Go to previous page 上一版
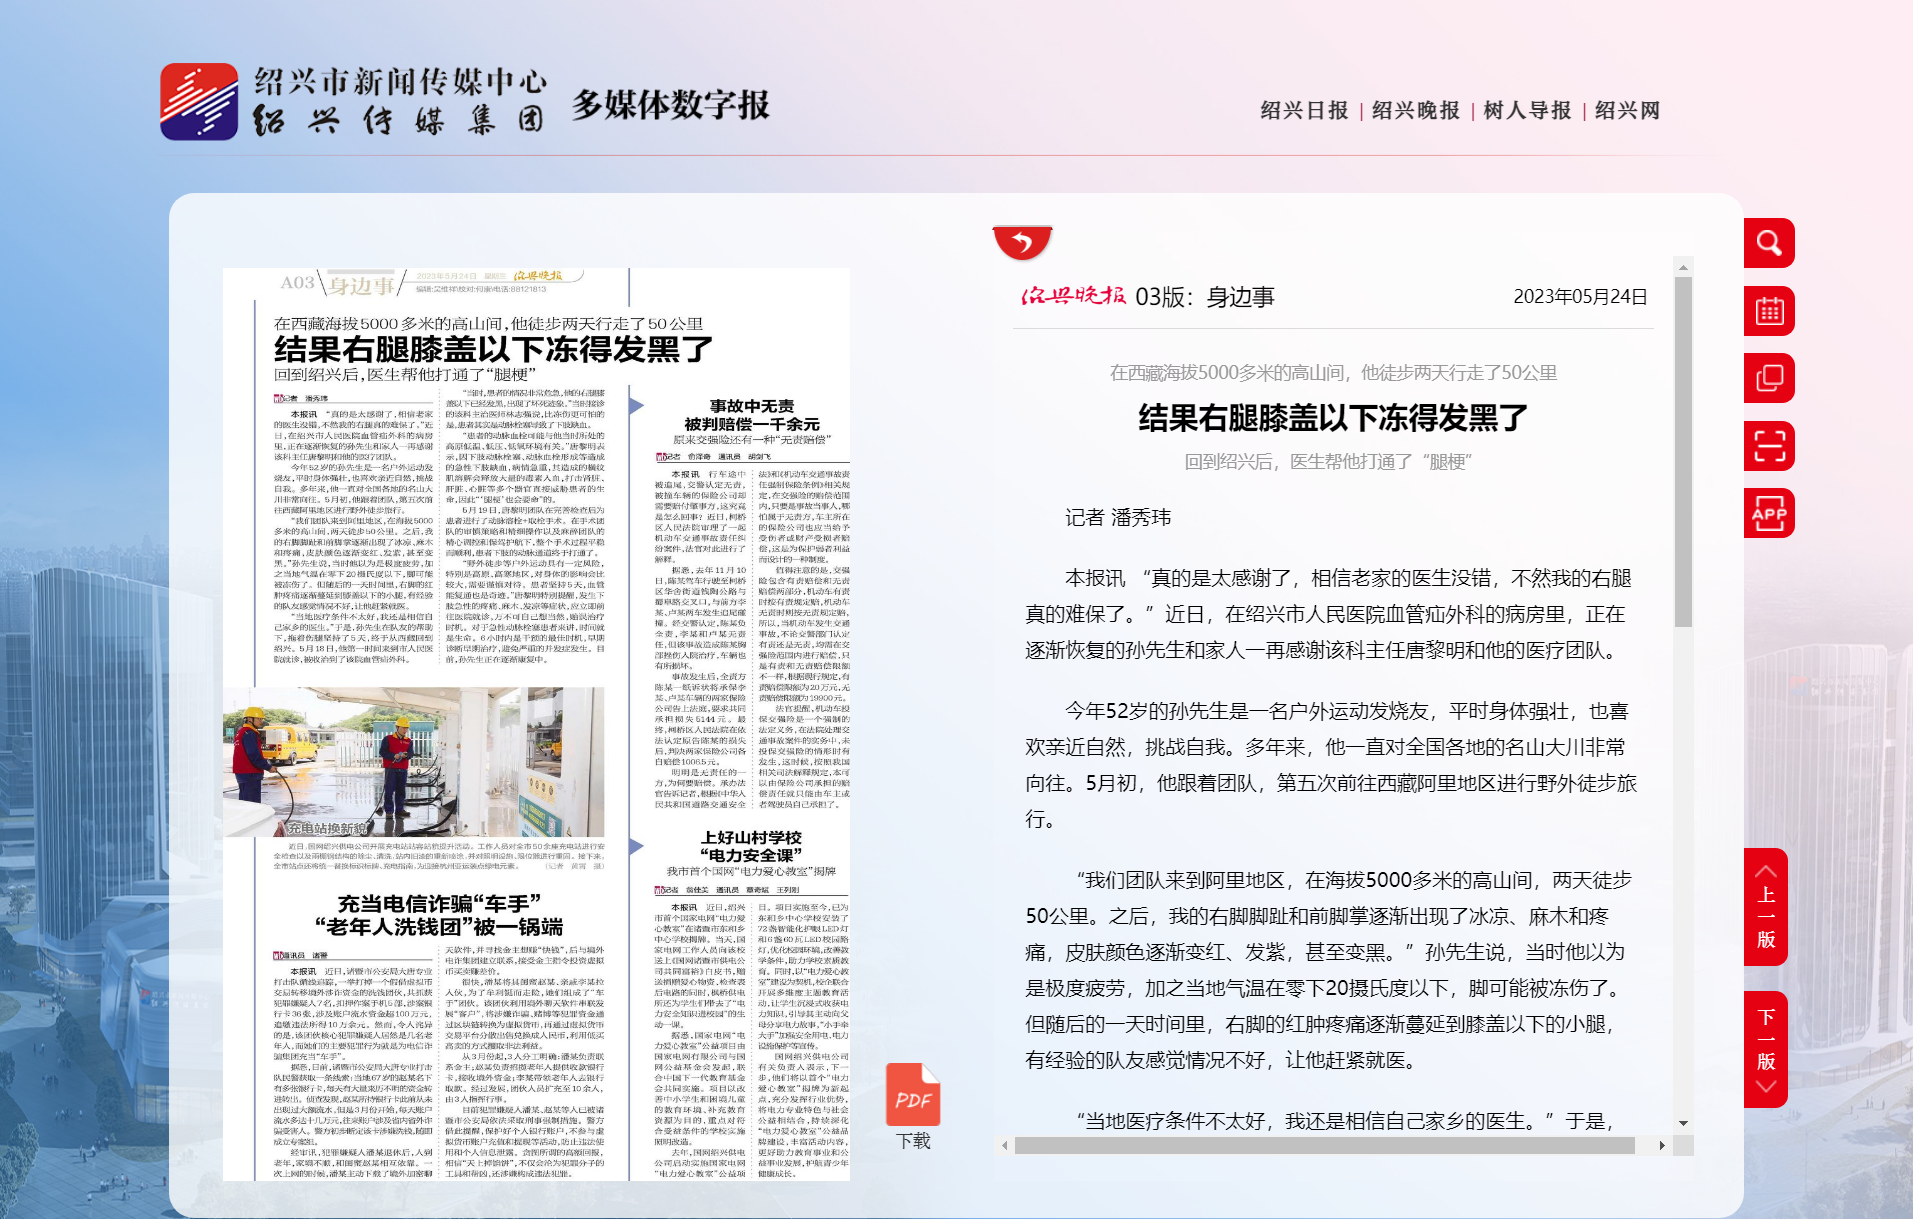Image resolution: width=1913 pixels, height=1219 pixels. (x=1766, y=907)
